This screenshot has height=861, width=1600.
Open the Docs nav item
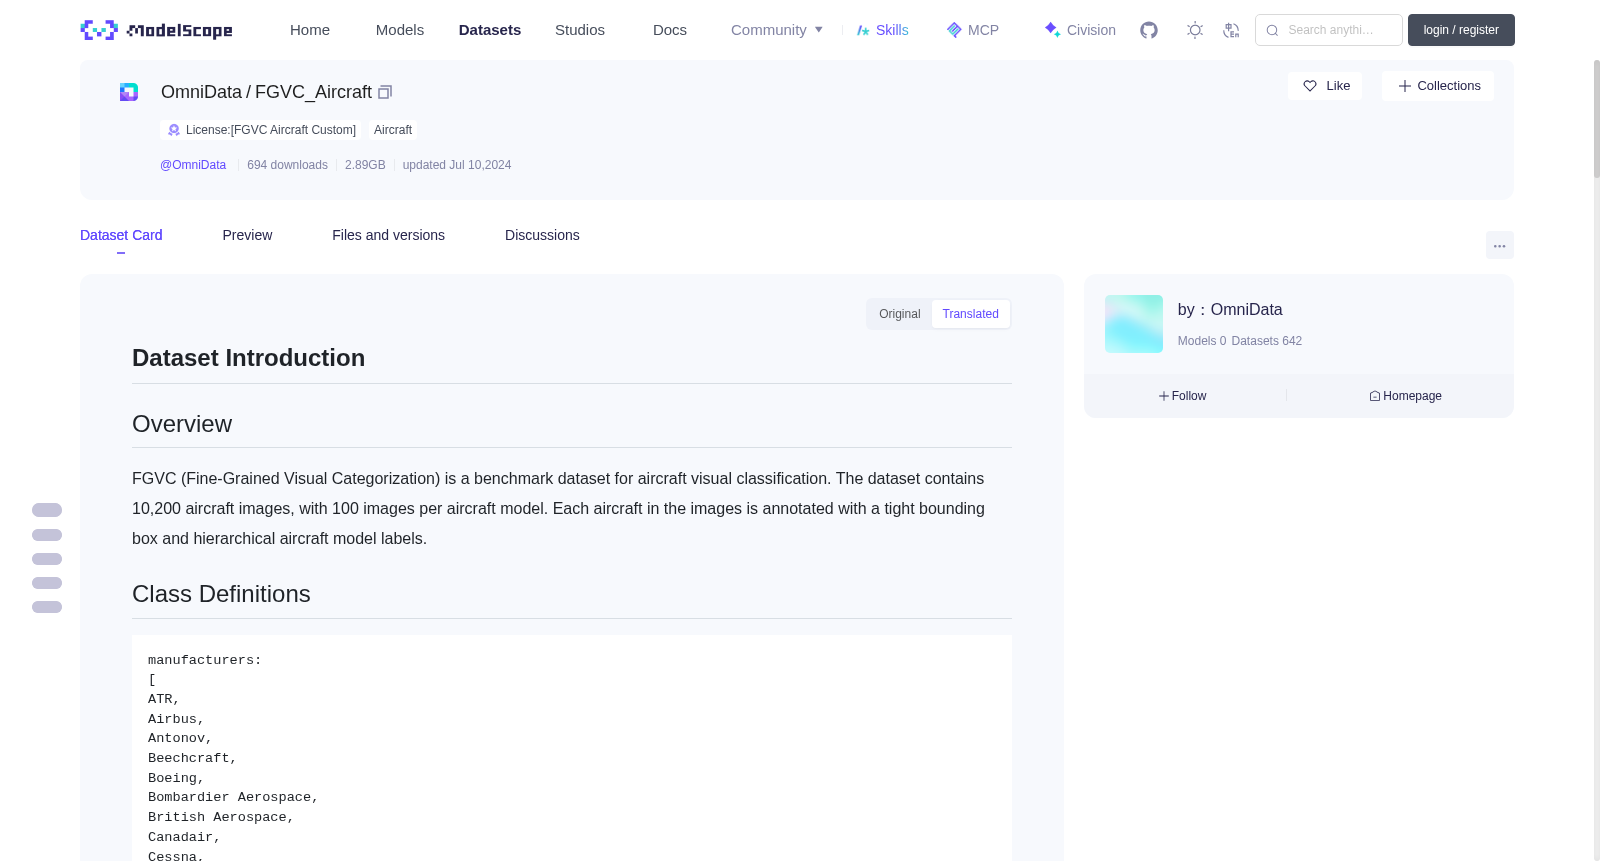click(x=670, y=30)
